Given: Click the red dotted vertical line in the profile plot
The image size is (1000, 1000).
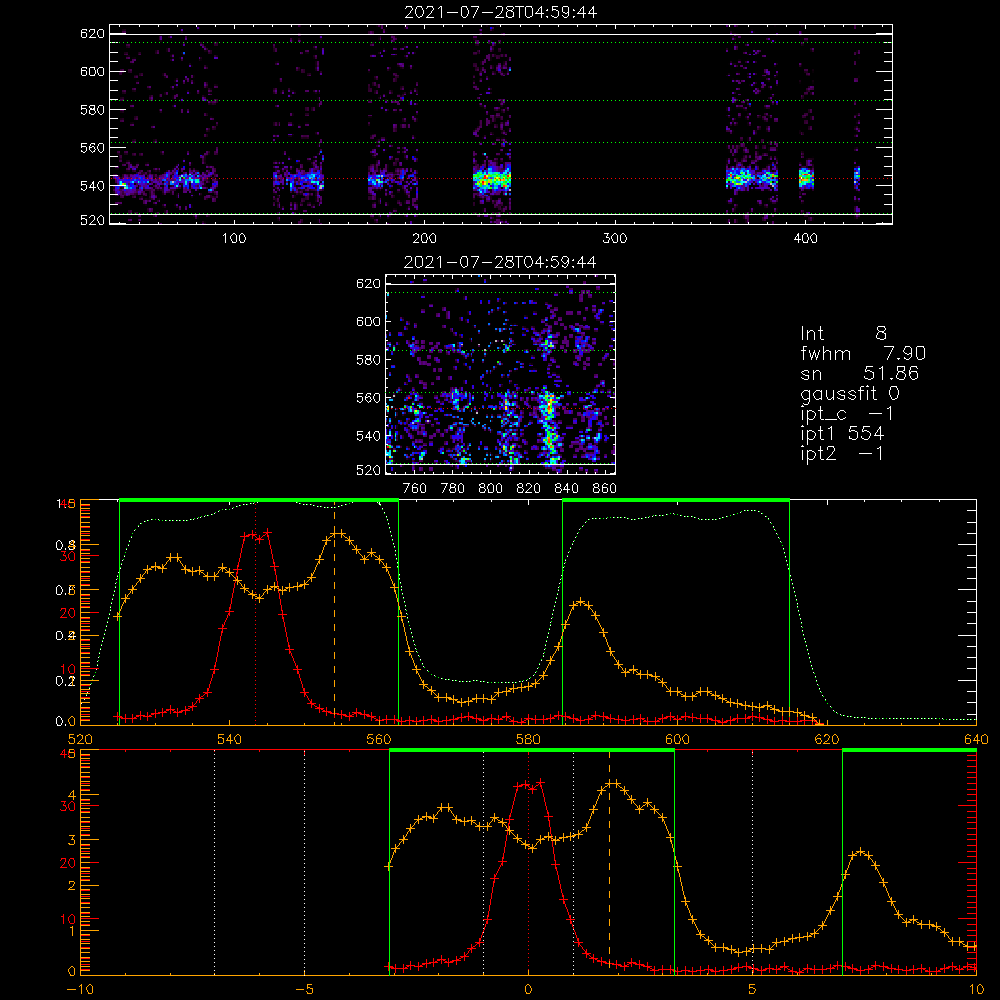Looking at the screenshot, I should pos(256,612).
